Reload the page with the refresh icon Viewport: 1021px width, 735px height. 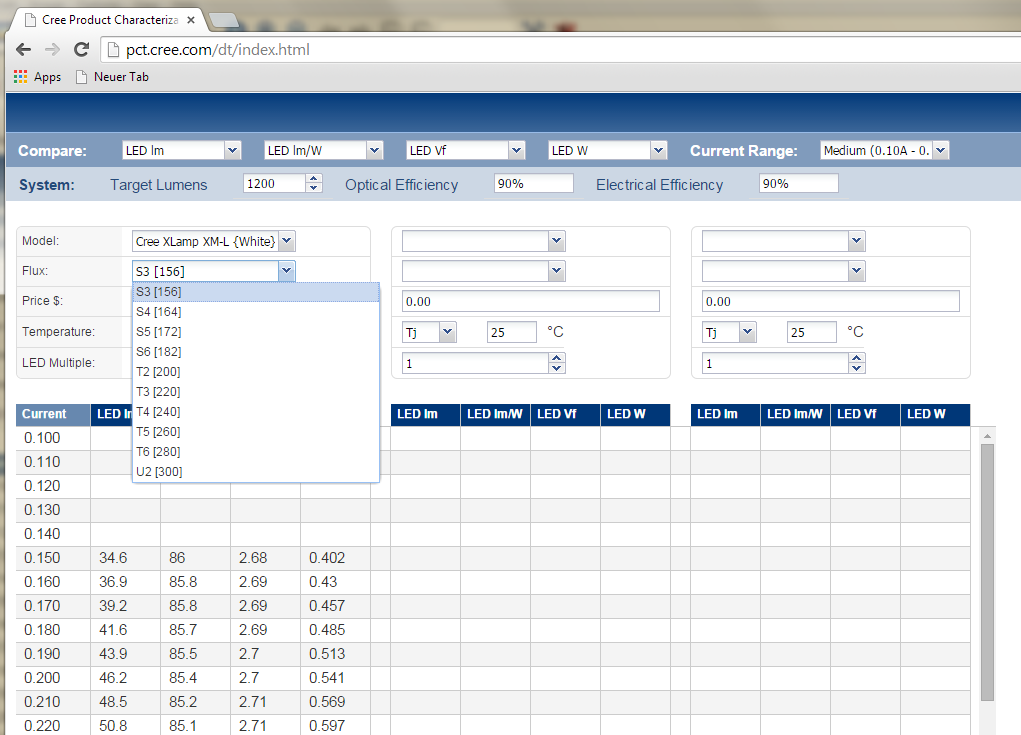(x=81, y=49)
